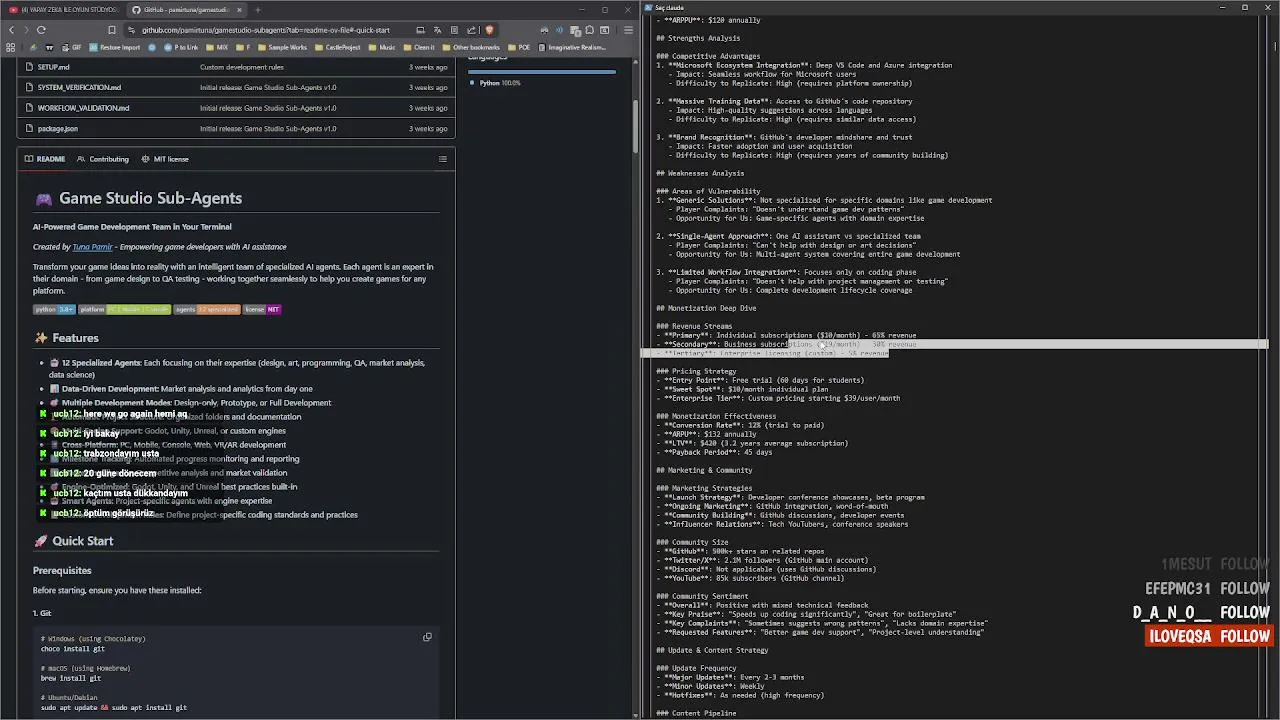Click the agents 12 specialized badge

[208, 309]
